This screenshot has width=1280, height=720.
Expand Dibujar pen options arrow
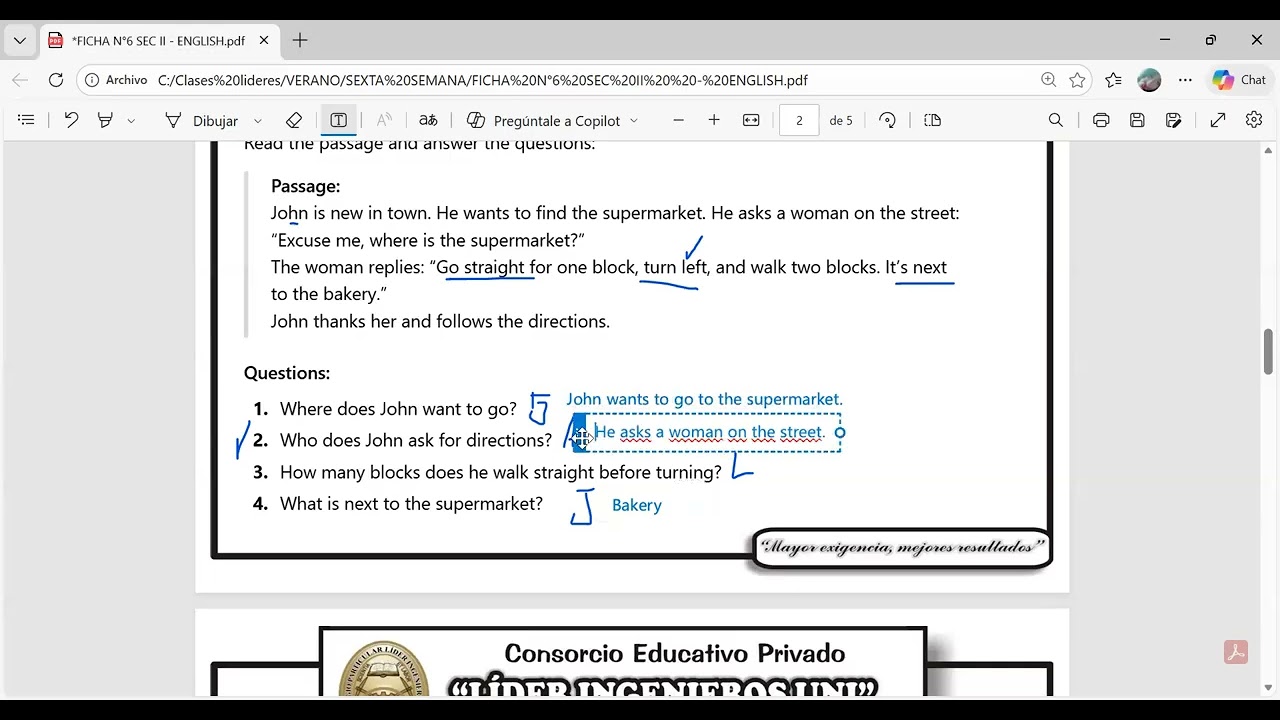pyautogui.click(x=258, y=121)
